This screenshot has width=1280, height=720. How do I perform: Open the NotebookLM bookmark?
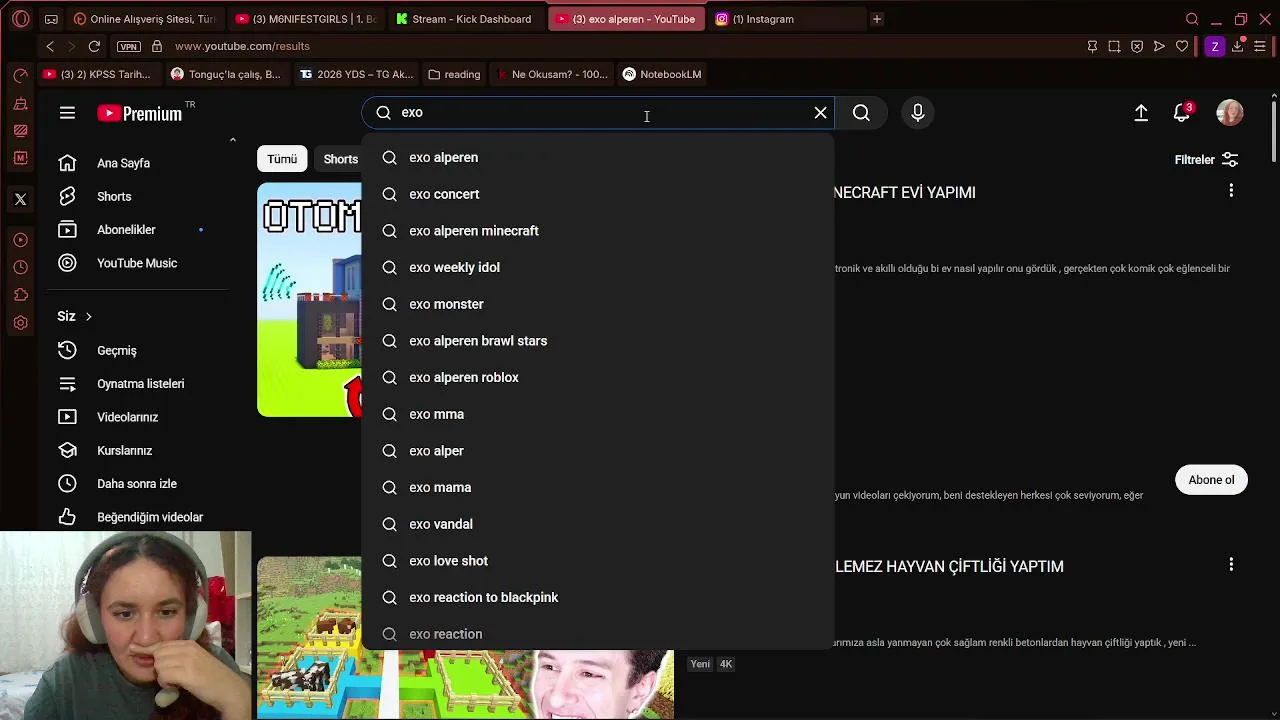coord(662,74)
